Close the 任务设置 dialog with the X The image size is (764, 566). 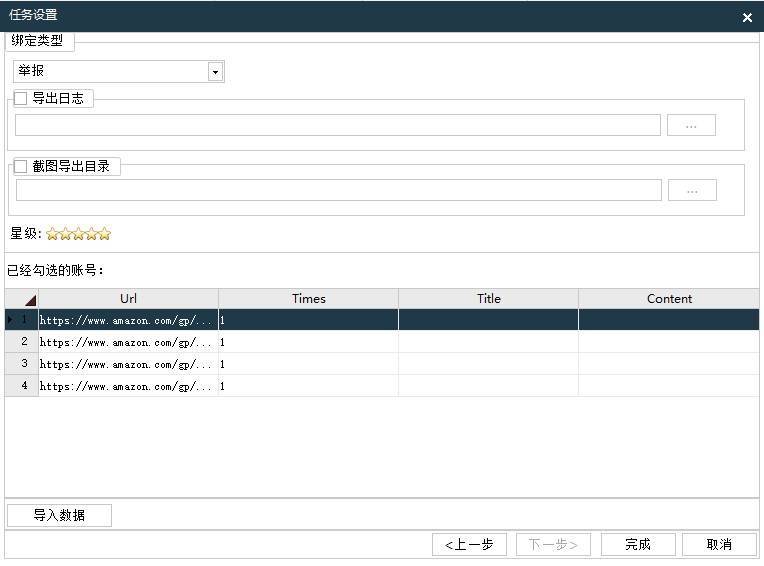coord(747,17)
